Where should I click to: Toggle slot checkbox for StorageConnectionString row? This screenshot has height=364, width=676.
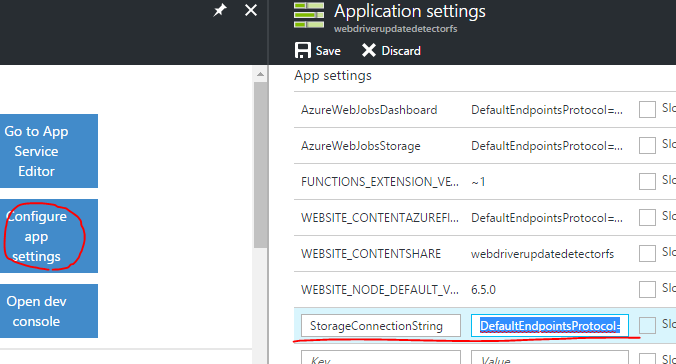pos(647,325)
